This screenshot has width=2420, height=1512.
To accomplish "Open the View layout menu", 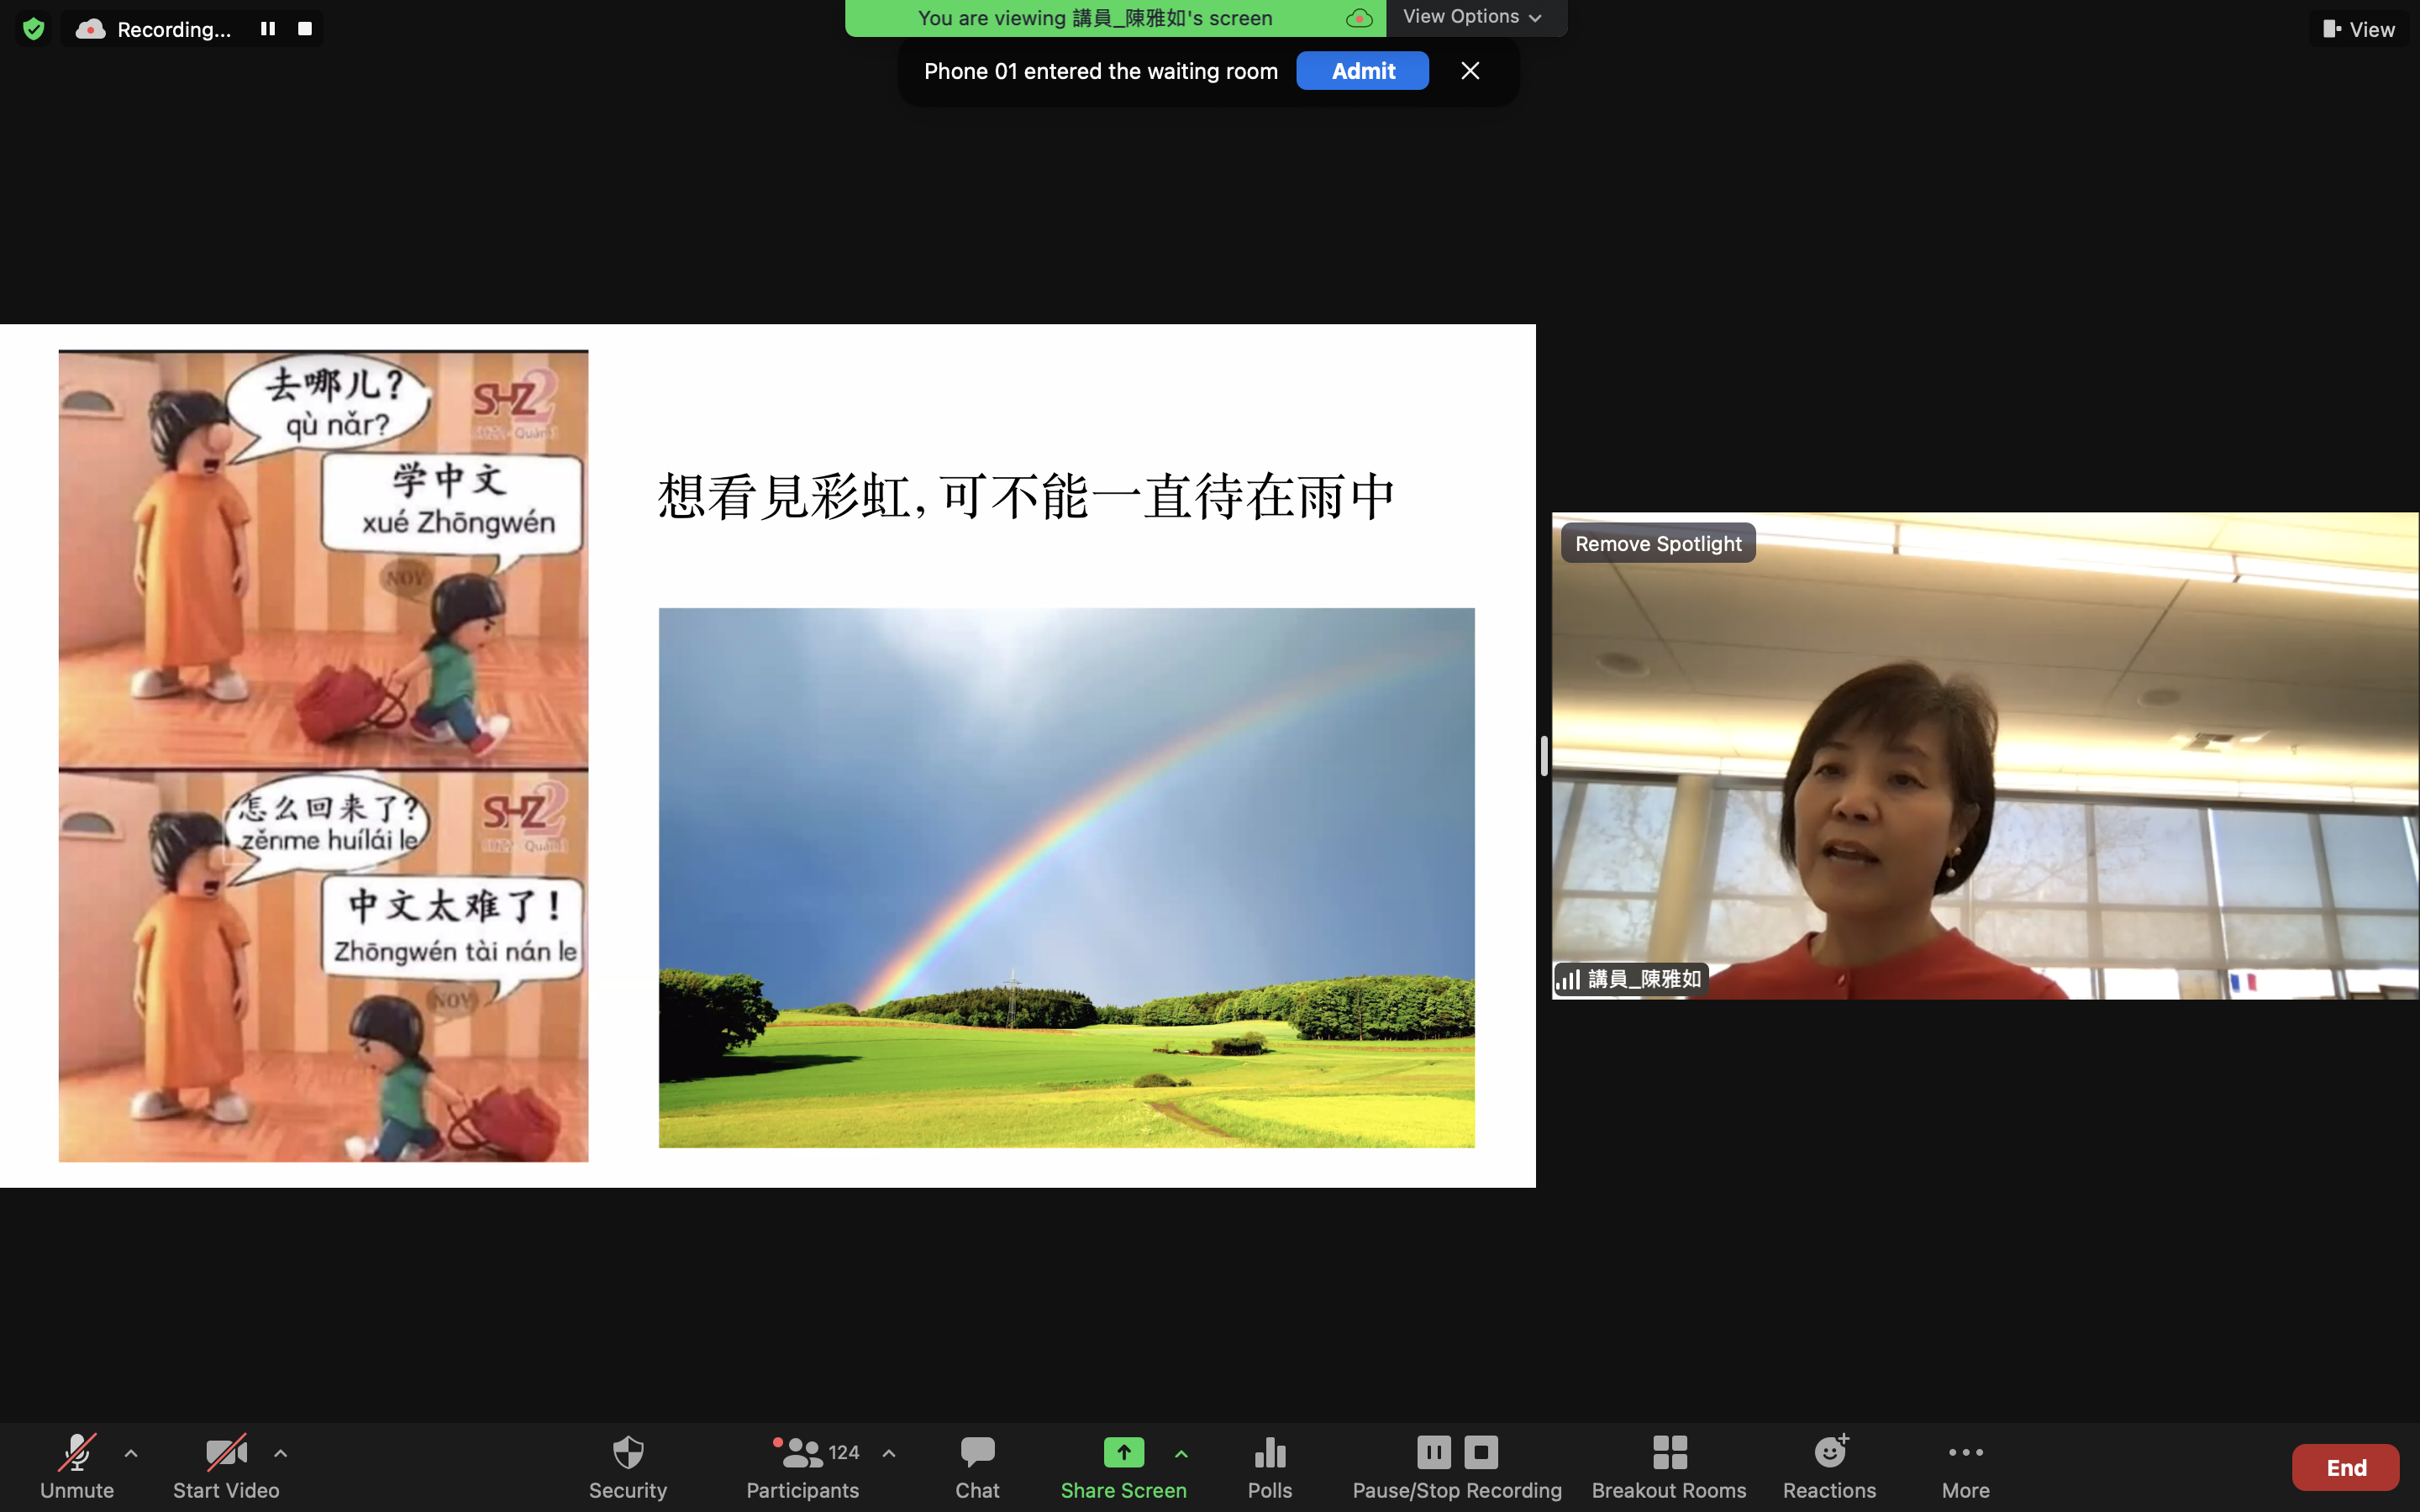I will click(x=2358, y=29).
